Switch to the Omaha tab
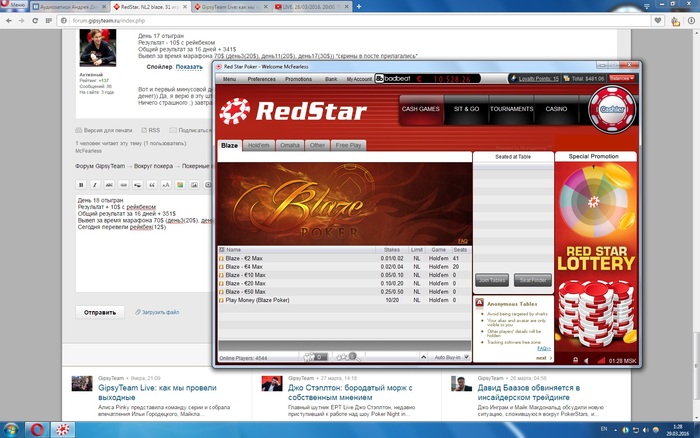Screen dimensions: 700x438 290,145
